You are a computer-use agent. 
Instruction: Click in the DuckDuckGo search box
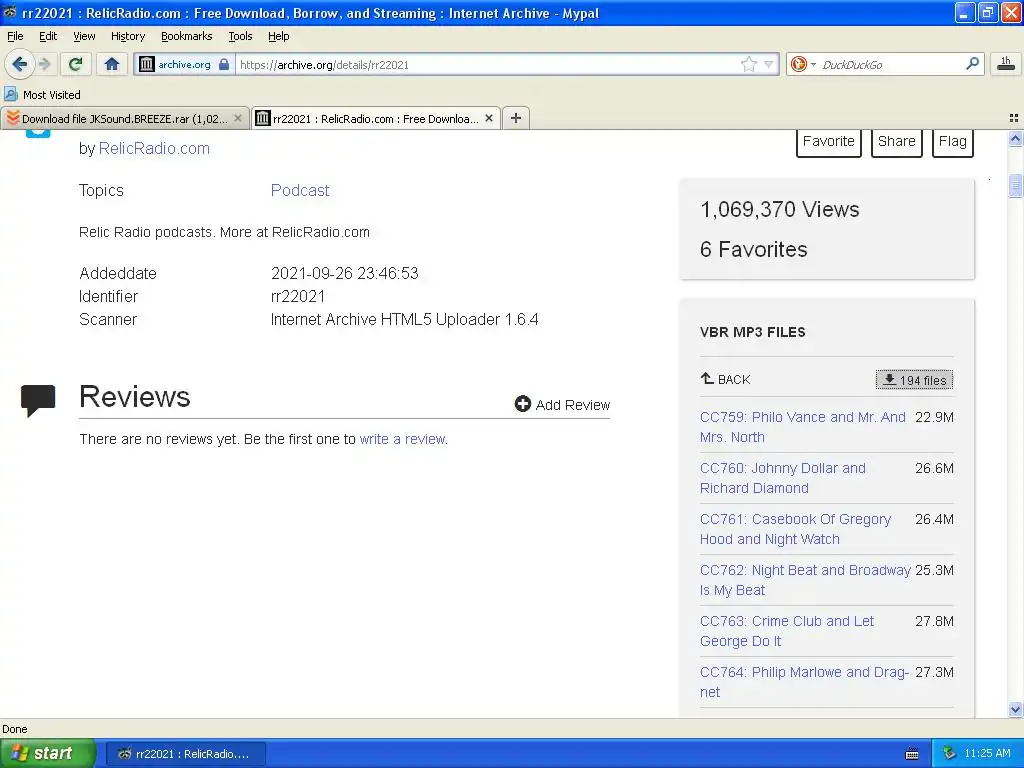click(x=891, y=65)
